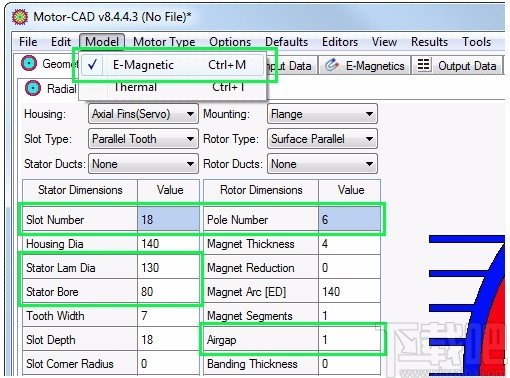Click the Motor-CAD application icon in title bar

20,16
